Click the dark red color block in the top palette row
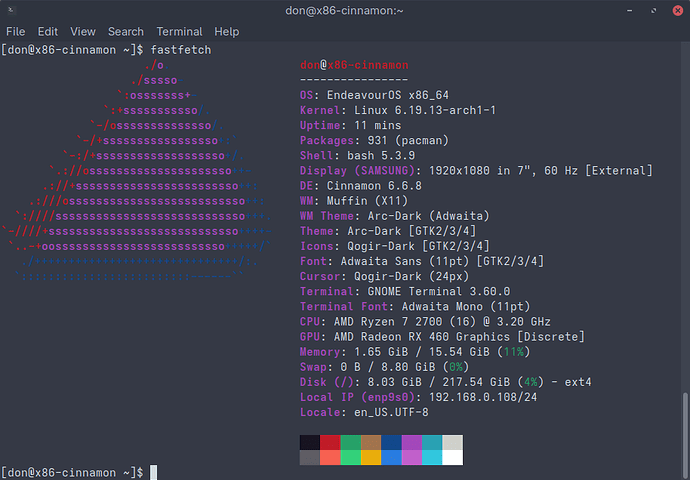This screenshot has height=480, width=690. pos(330,443)
